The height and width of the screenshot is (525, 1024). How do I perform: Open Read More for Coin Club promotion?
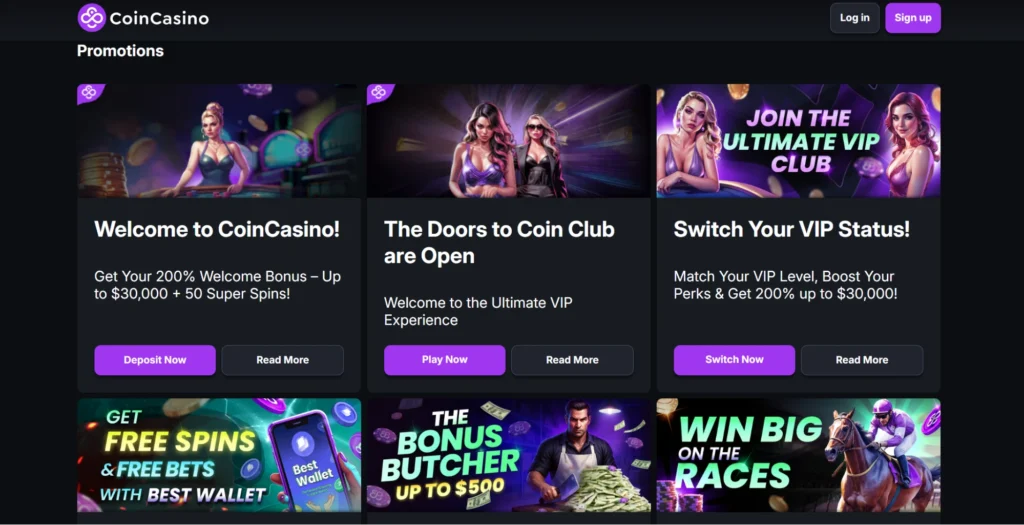coord(572,360)
